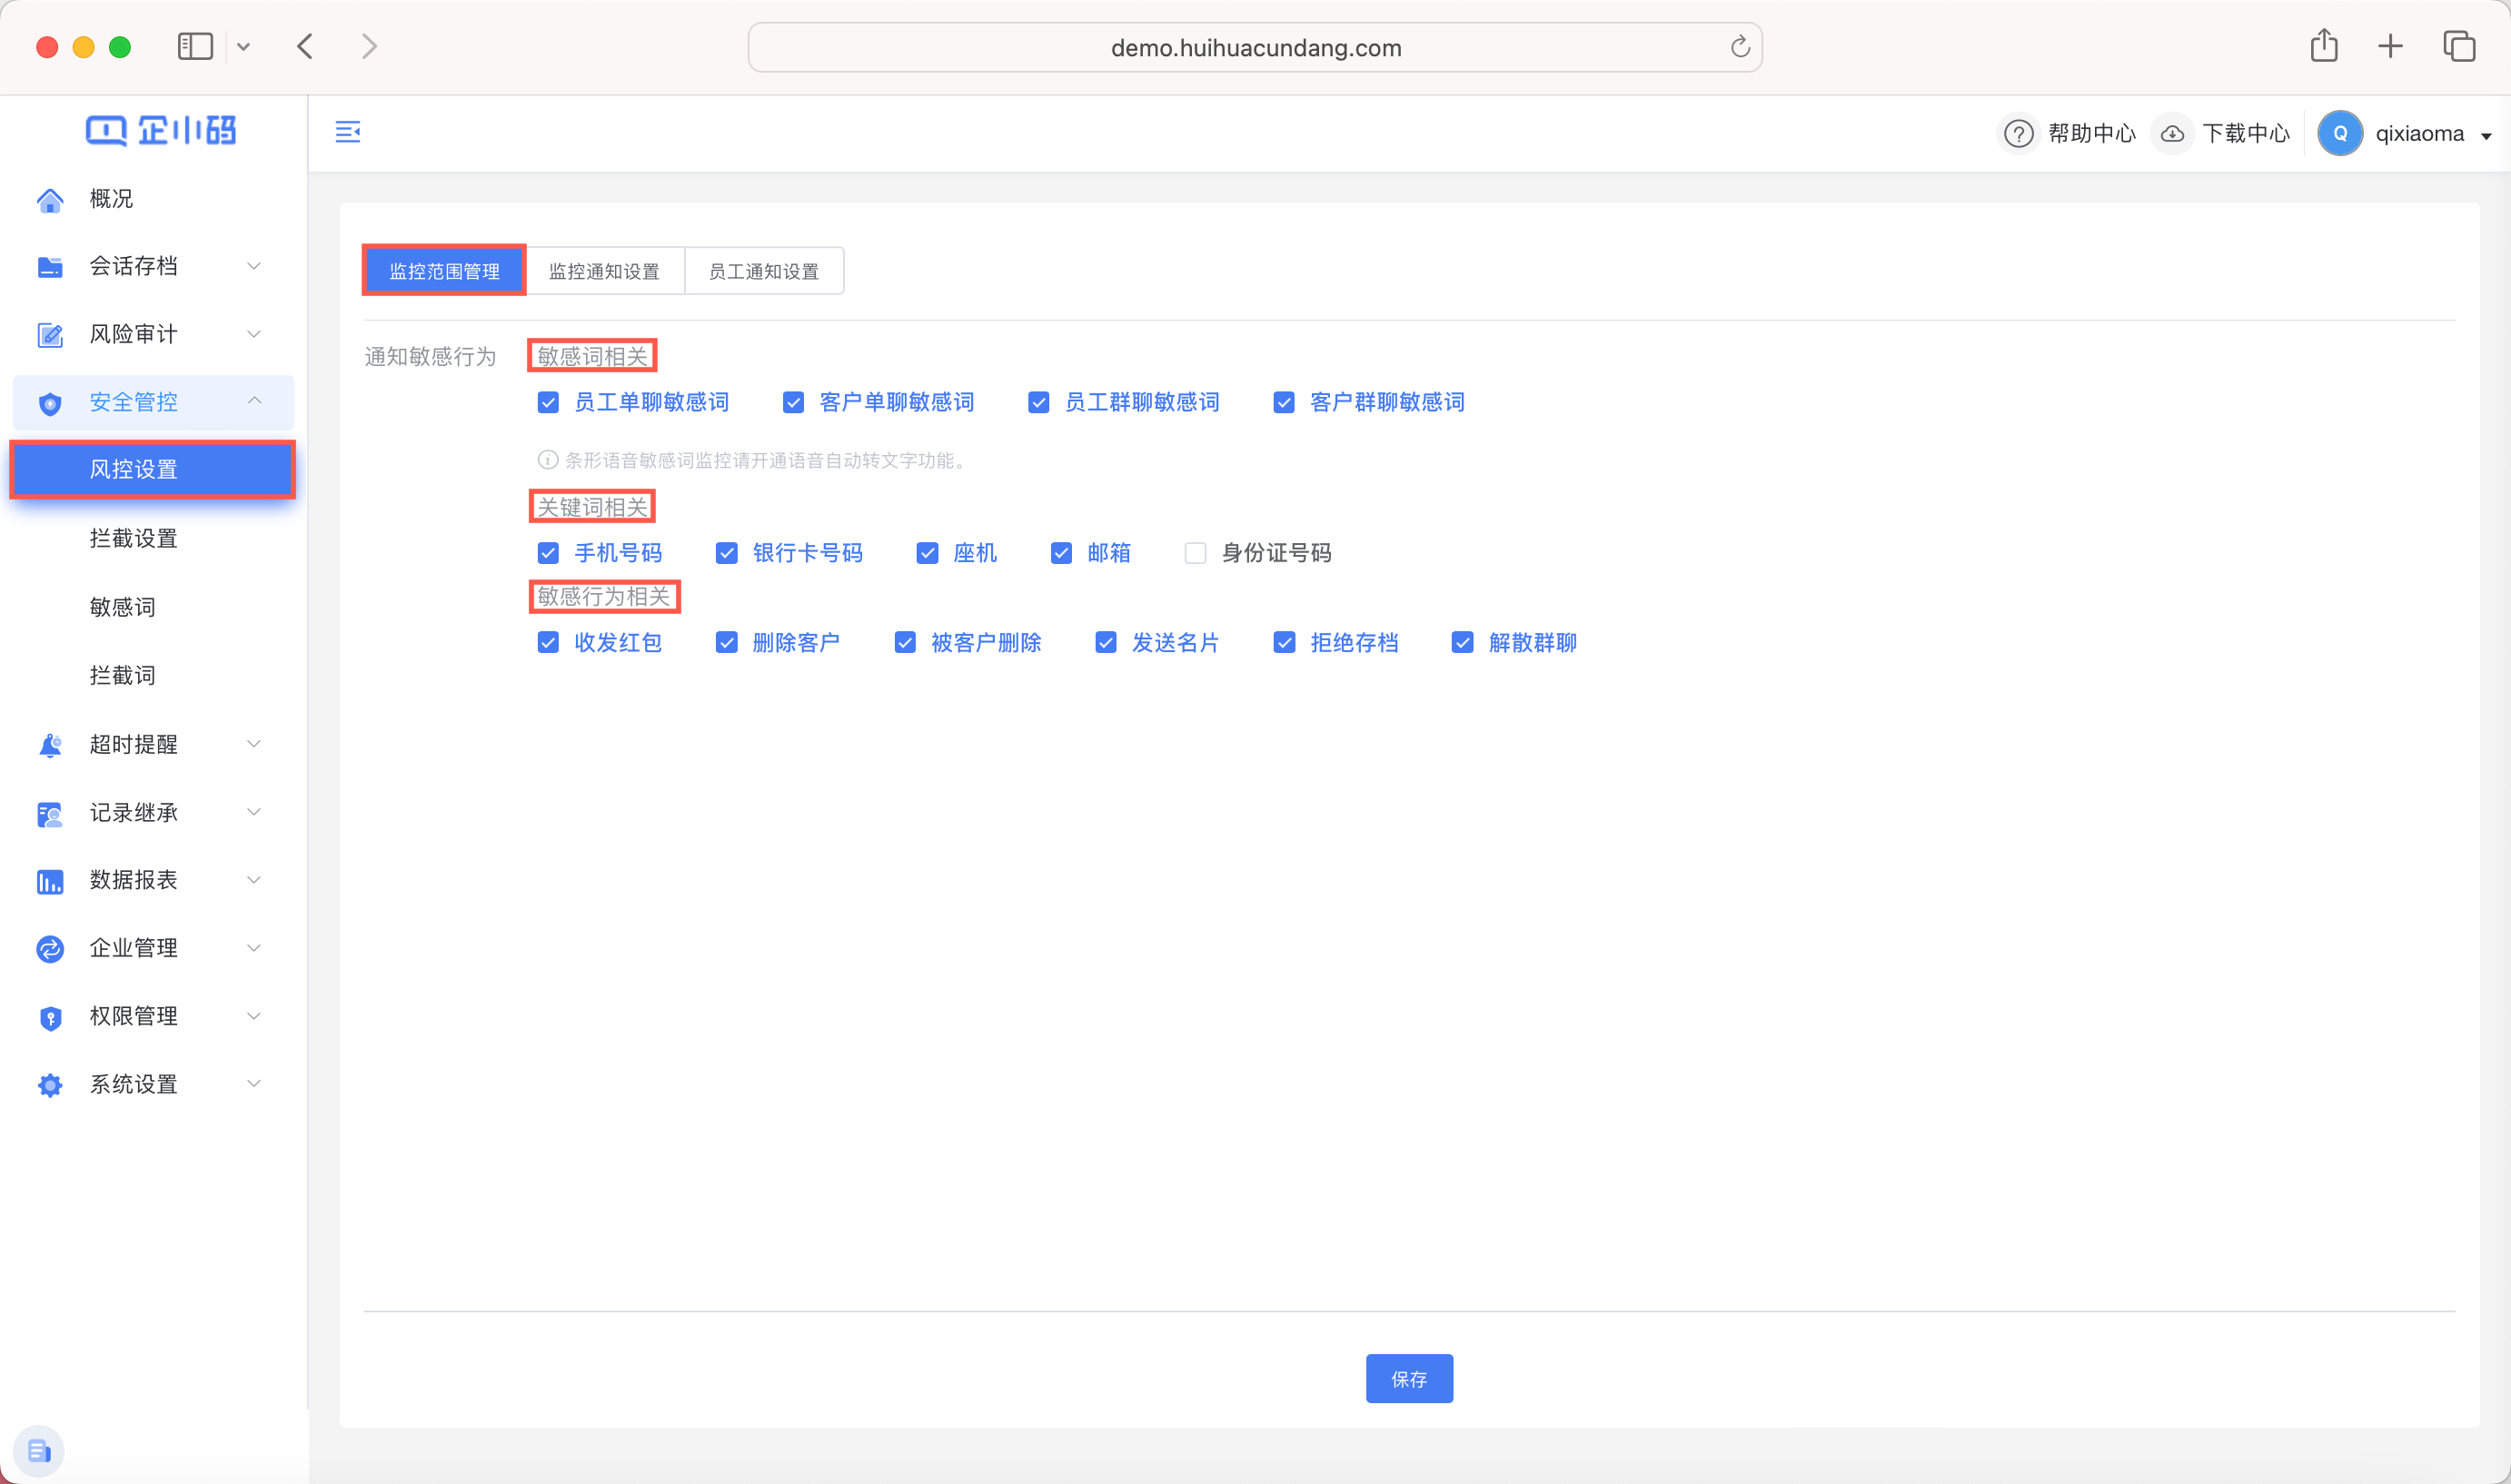Uncheck 客户群聊敏感词 checkbox
The image size is (2511, 1484).
click(1284, 402)
